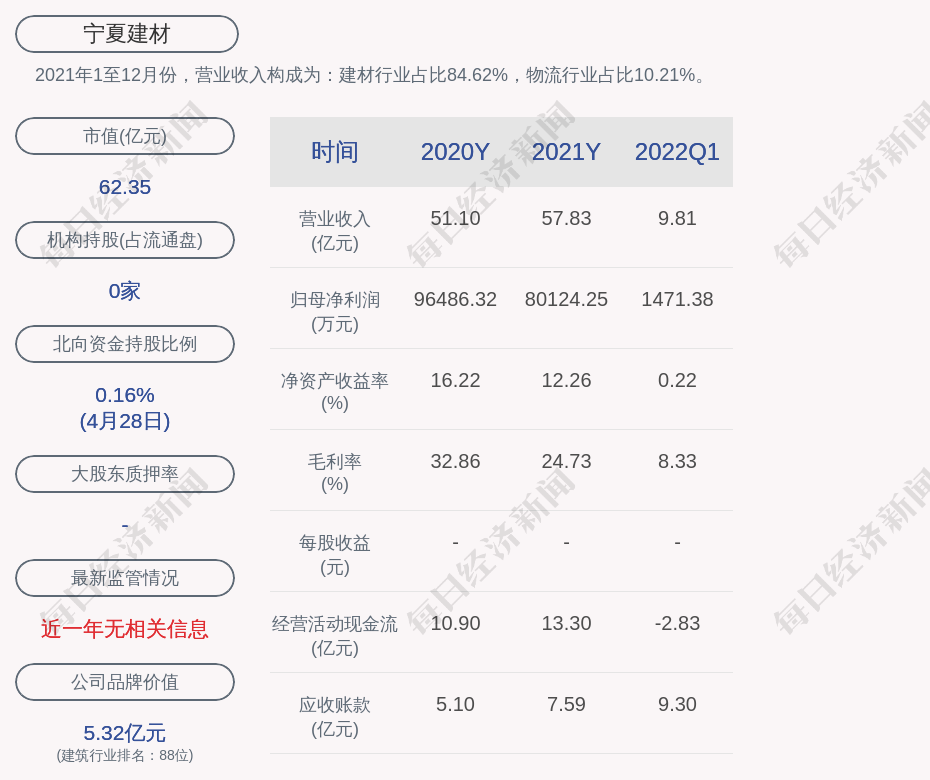Screen dimensions: 930x780
Task: Select gross margin value 8.33
Action: (677, 461)
